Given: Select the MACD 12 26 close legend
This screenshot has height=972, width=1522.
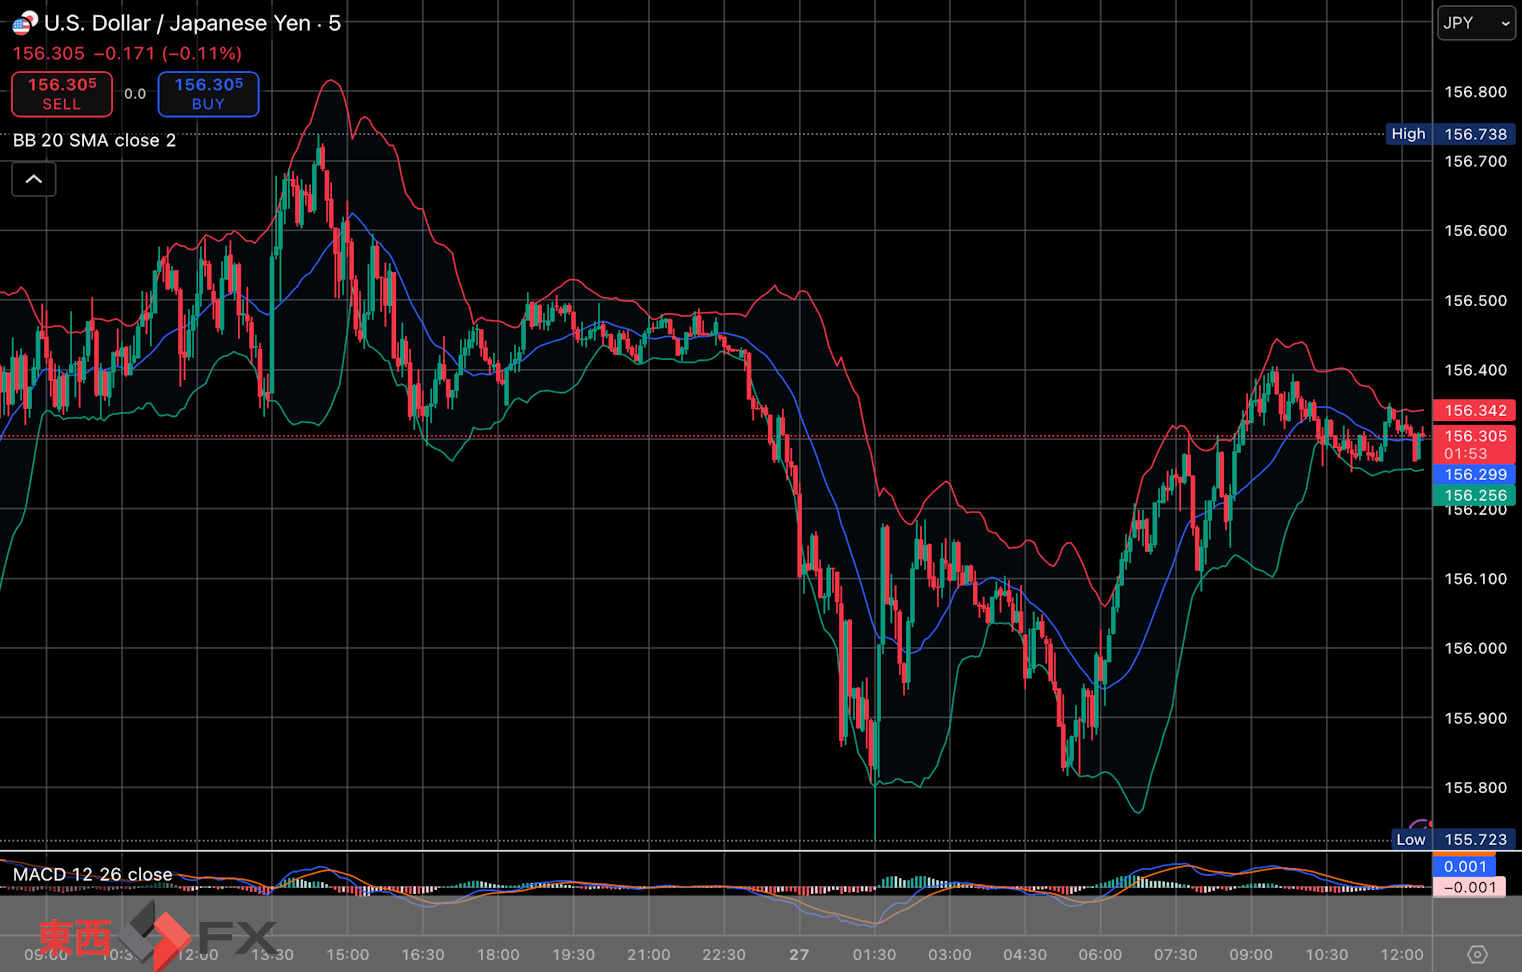Looking at the screenshot, I should 92,875.
